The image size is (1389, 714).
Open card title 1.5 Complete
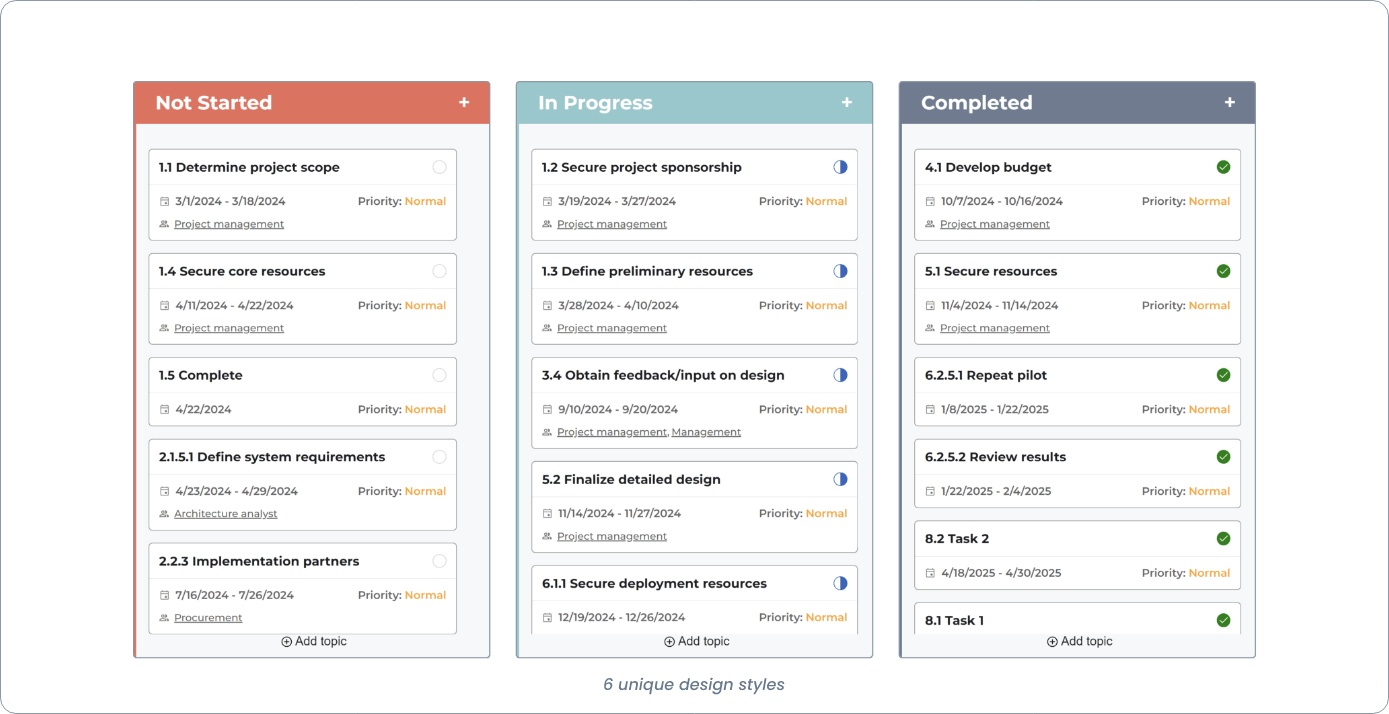tap(201, 375)
